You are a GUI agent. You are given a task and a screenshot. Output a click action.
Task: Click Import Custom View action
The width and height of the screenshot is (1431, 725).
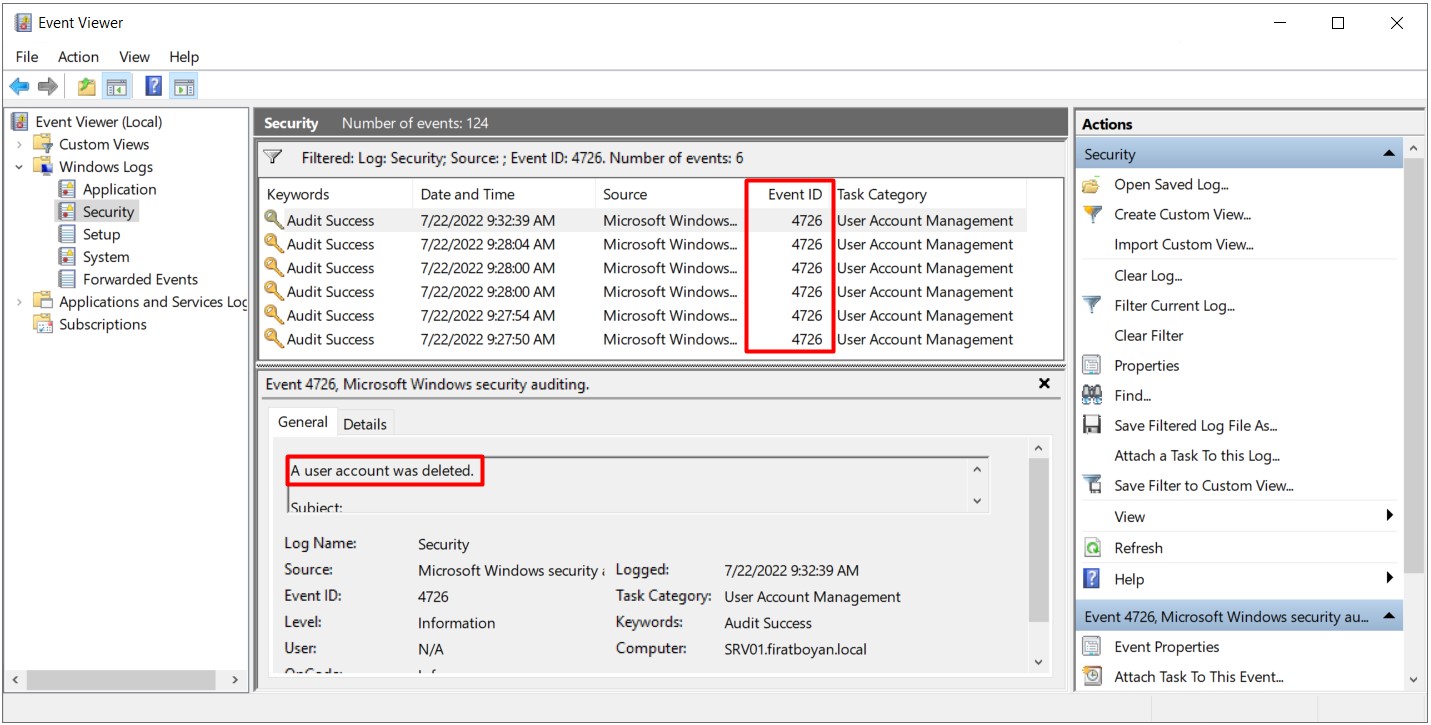pyautogui.click(x=1184, y=244)
